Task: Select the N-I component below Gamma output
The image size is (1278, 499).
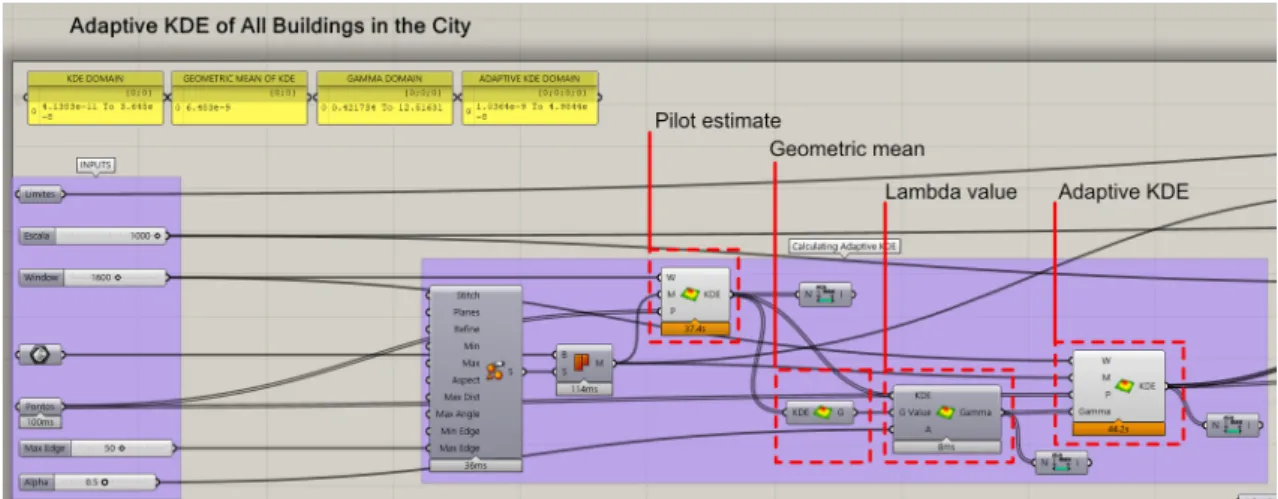Action: [x=1062, y=462]
